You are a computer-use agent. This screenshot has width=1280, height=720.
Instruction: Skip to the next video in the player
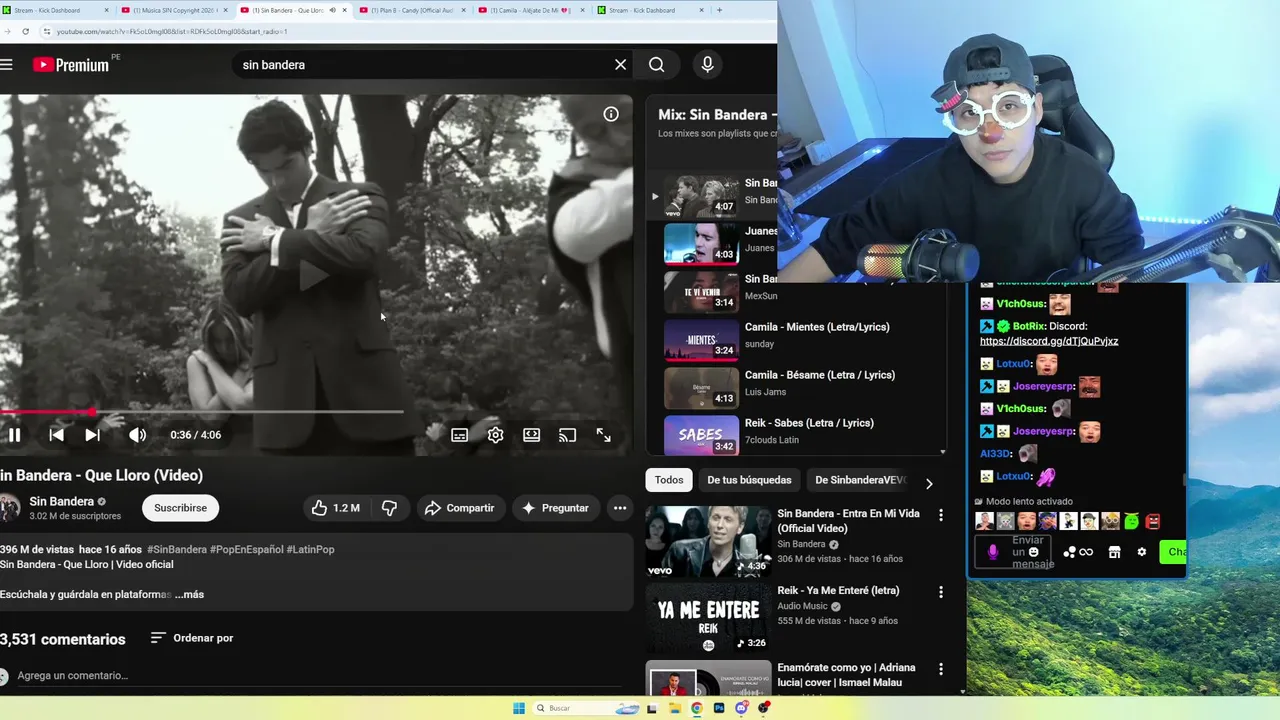point(92,435)
